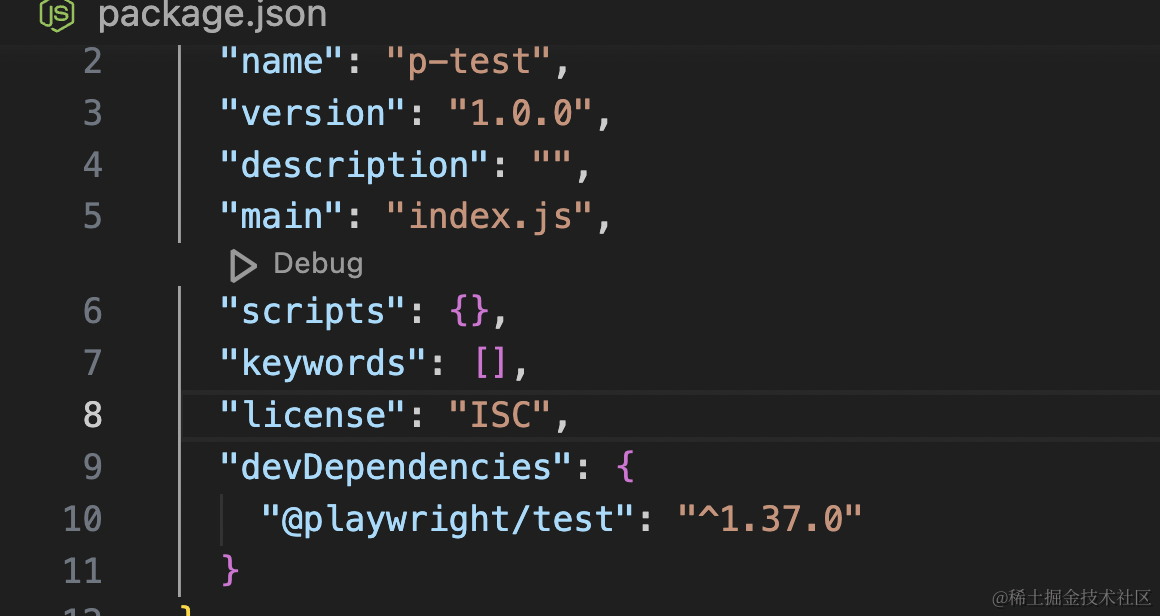Click the Node.js file icon beside package.json
This screenshot has width=1160, height=616.
[57, 15]
